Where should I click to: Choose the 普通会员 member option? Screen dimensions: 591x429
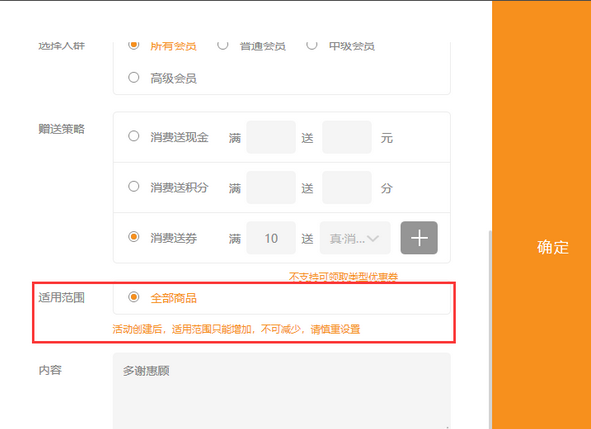point(223,45)
